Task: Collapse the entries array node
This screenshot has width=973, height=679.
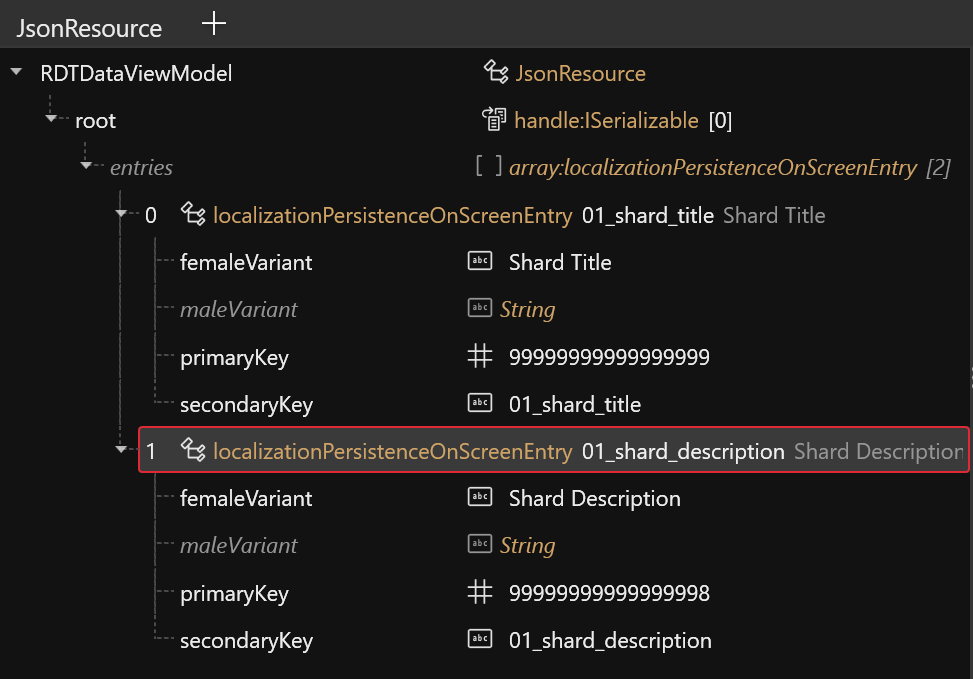Action: tap(86, 166)
